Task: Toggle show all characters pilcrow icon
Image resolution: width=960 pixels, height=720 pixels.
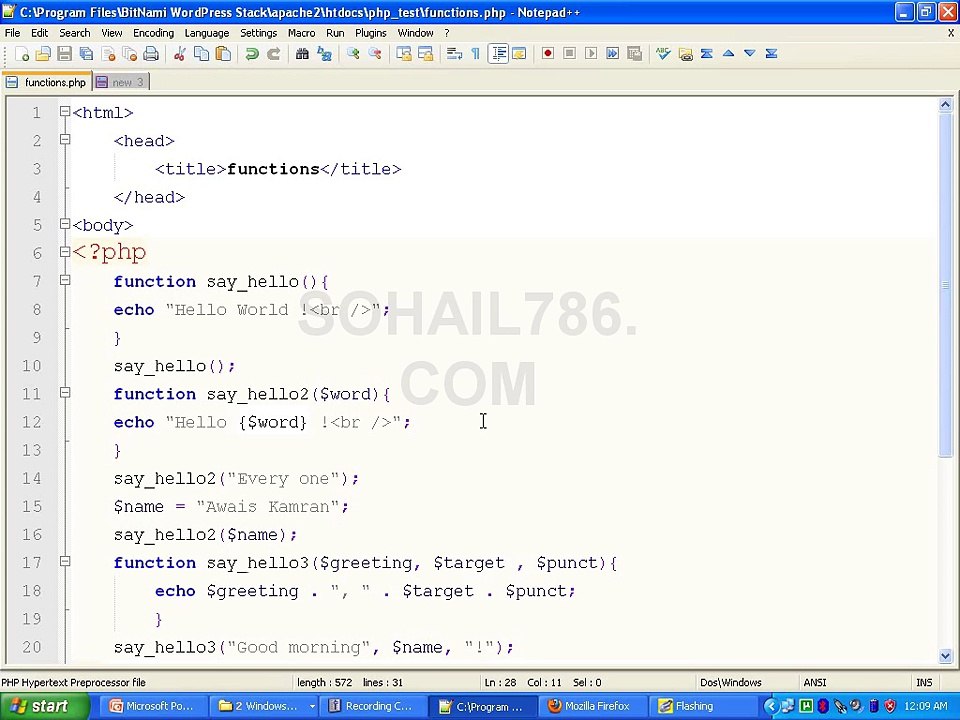Action: coord(476,54)
